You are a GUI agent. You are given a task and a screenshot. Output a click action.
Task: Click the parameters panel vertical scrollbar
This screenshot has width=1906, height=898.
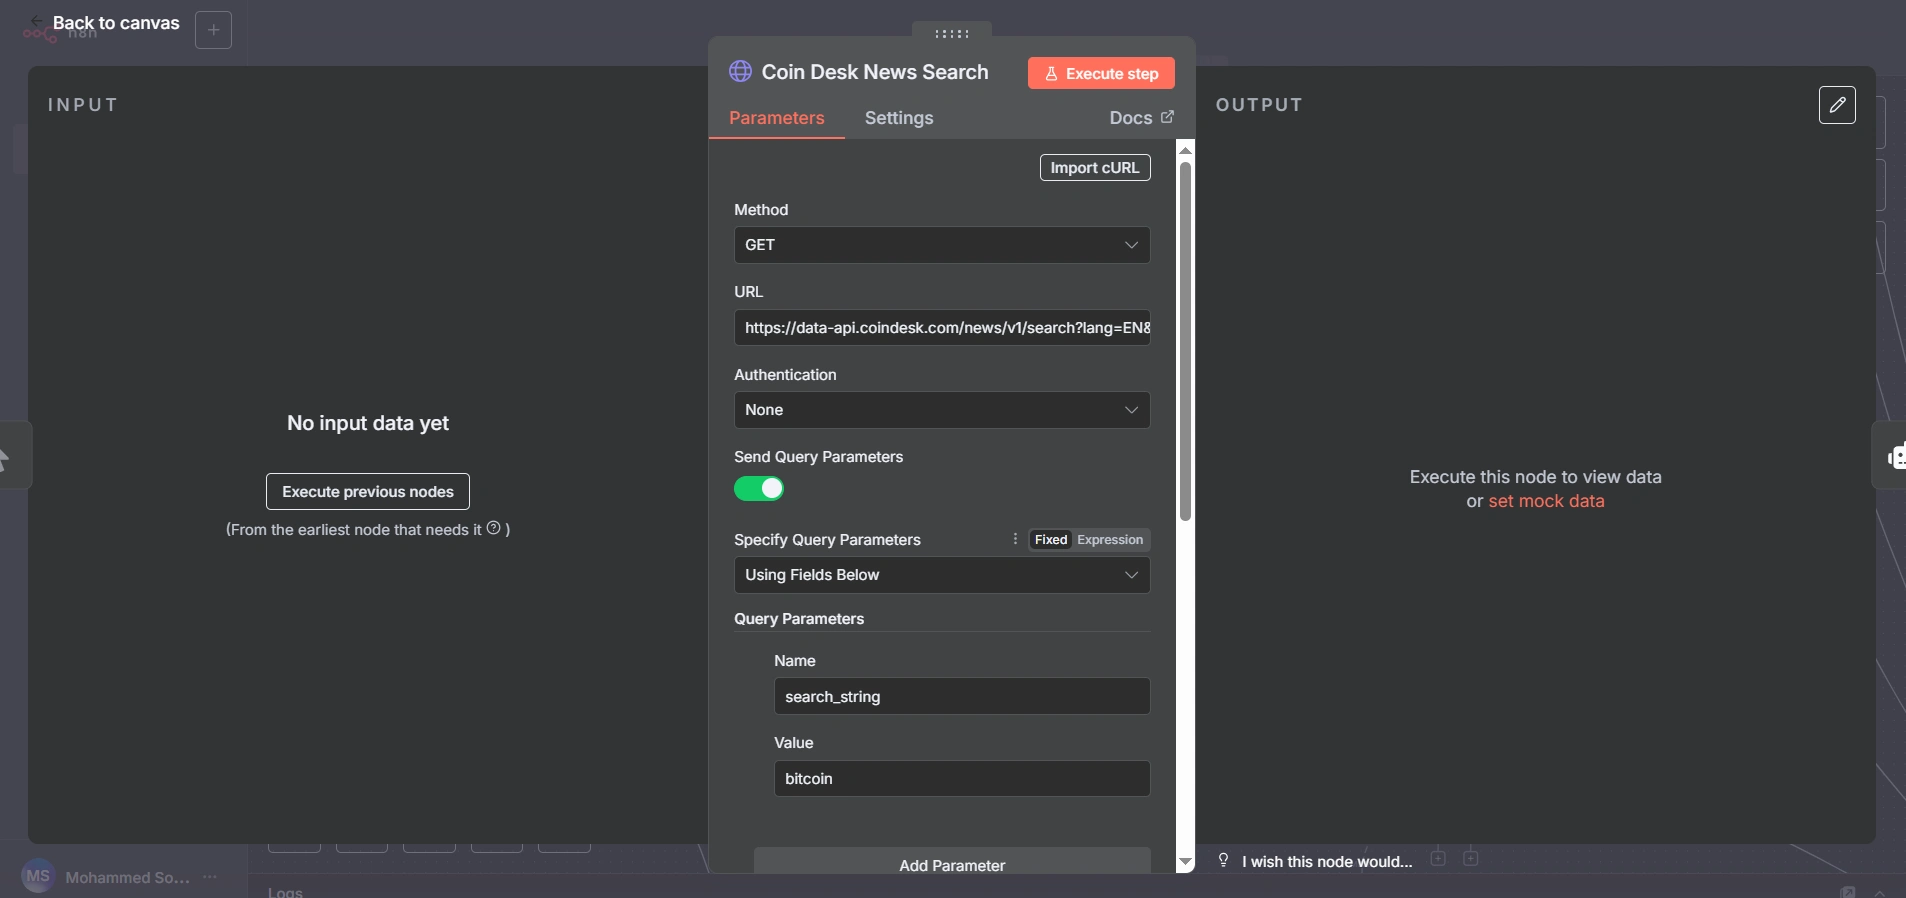[1185, 340]
